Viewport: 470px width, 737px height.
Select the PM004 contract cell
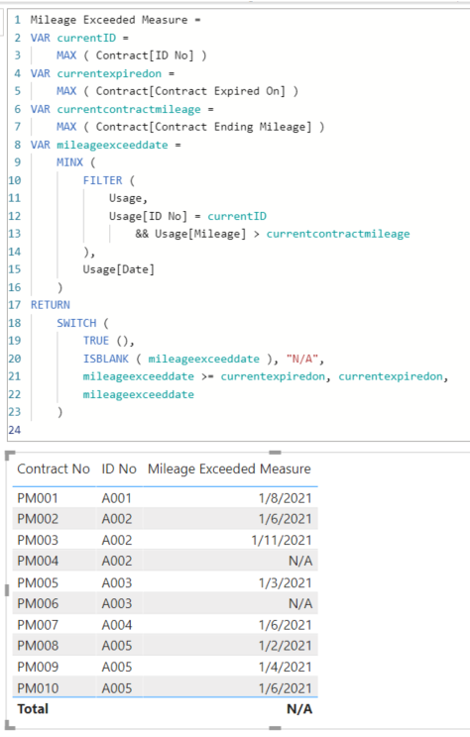(x=38, y=561)
